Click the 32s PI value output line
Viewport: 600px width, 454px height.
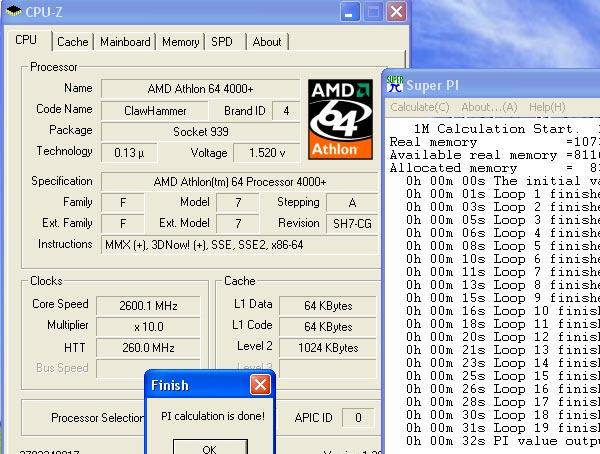point(503,441)
